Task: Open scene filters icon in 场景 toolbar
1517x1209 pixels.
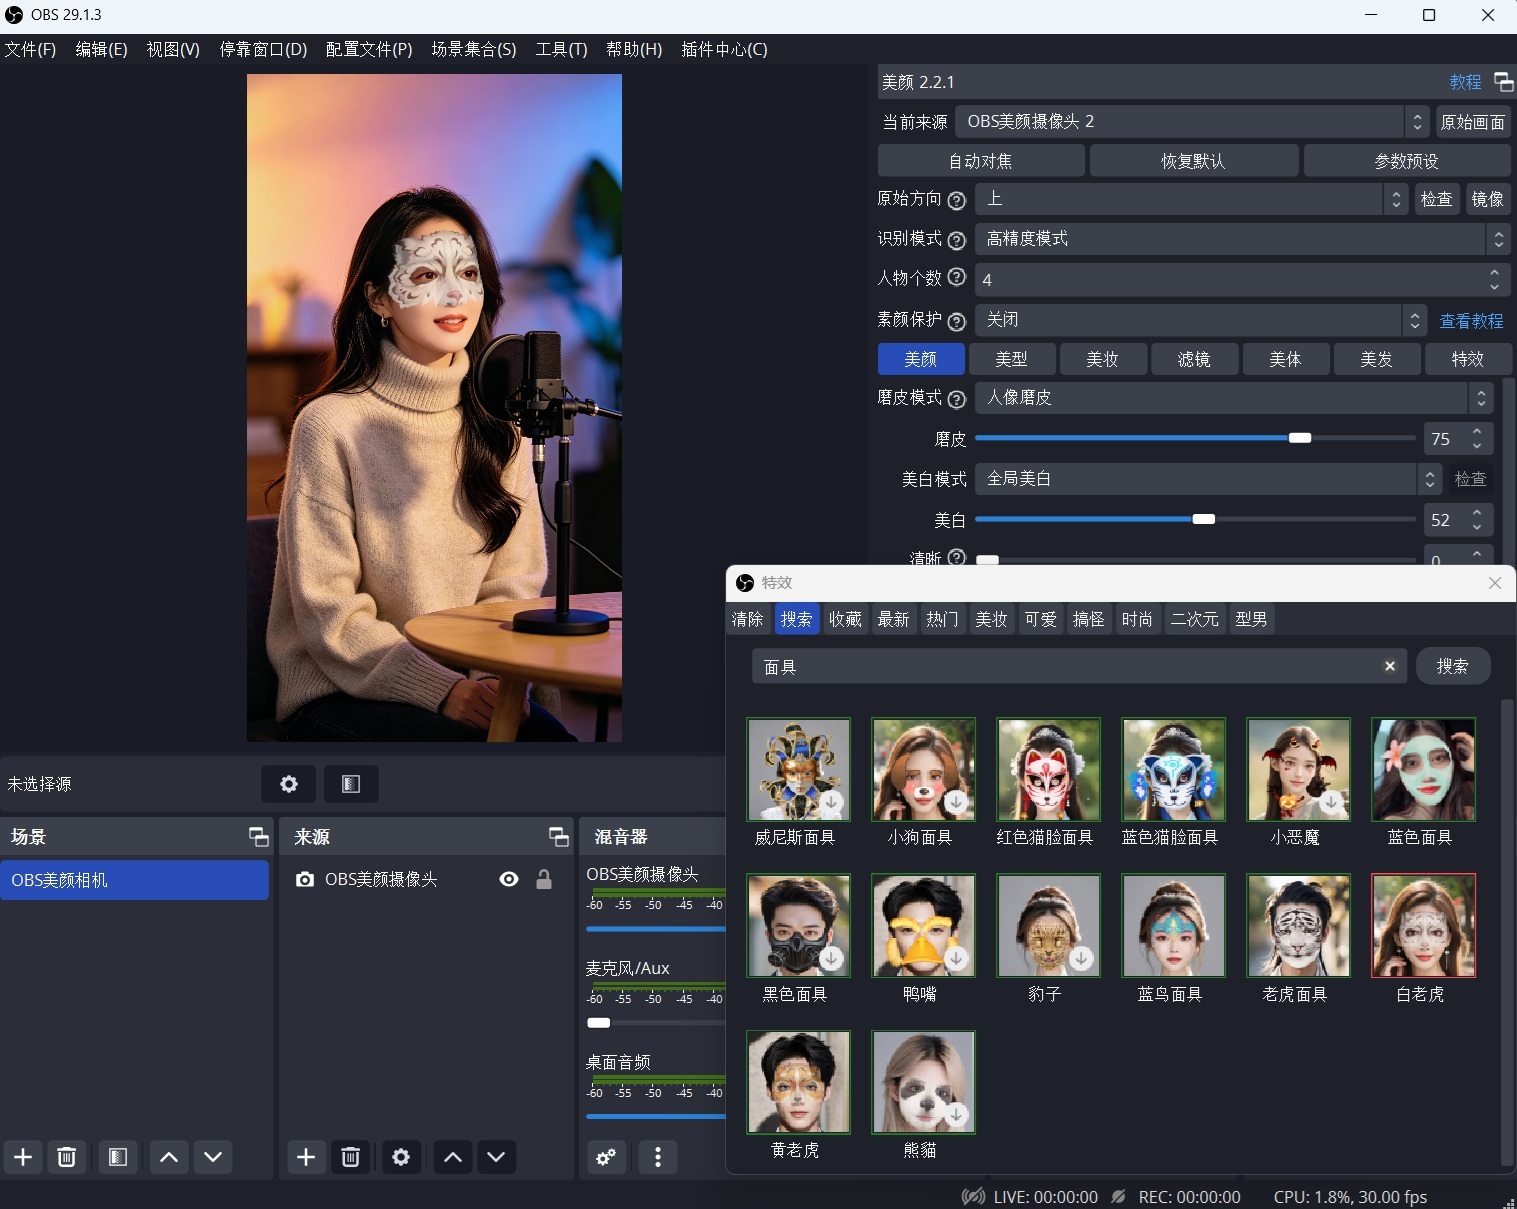Action: pyautogui.click(x=118, y=1157)
